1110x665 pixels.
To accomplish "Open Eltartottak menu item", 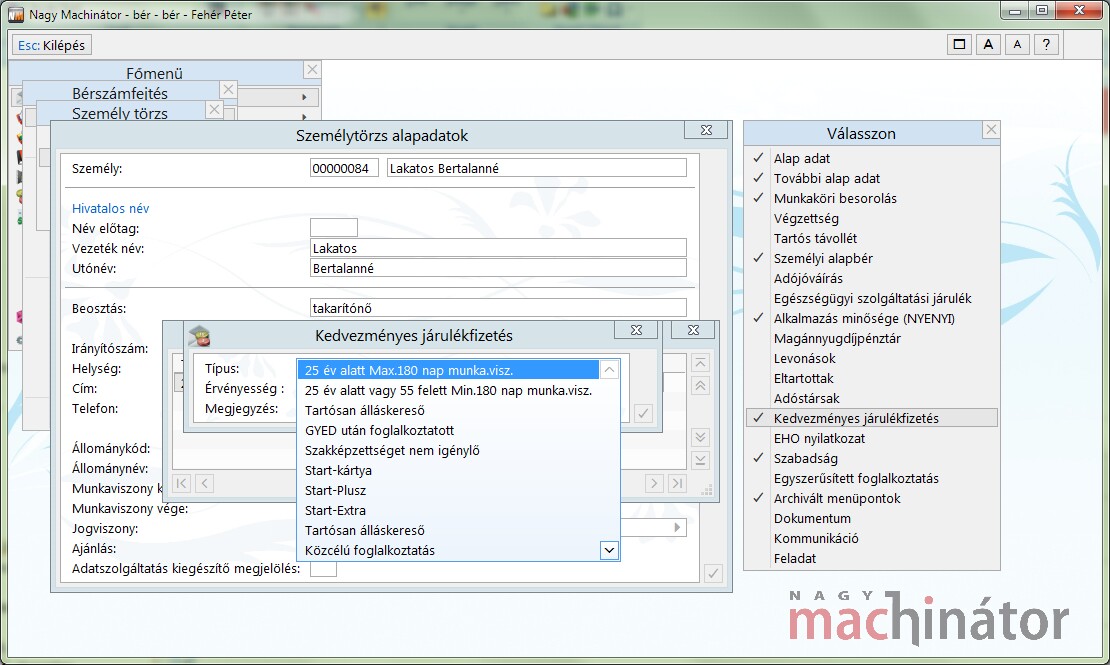I will (871, 378).
